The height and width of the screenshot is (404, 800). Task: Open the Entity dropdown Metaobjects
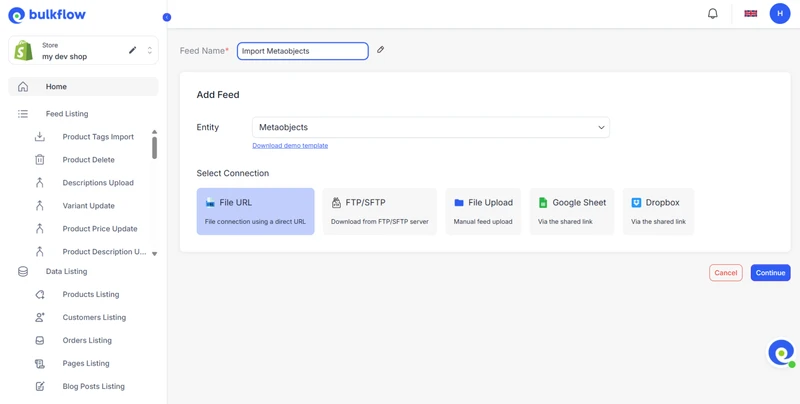coord(431,127)
